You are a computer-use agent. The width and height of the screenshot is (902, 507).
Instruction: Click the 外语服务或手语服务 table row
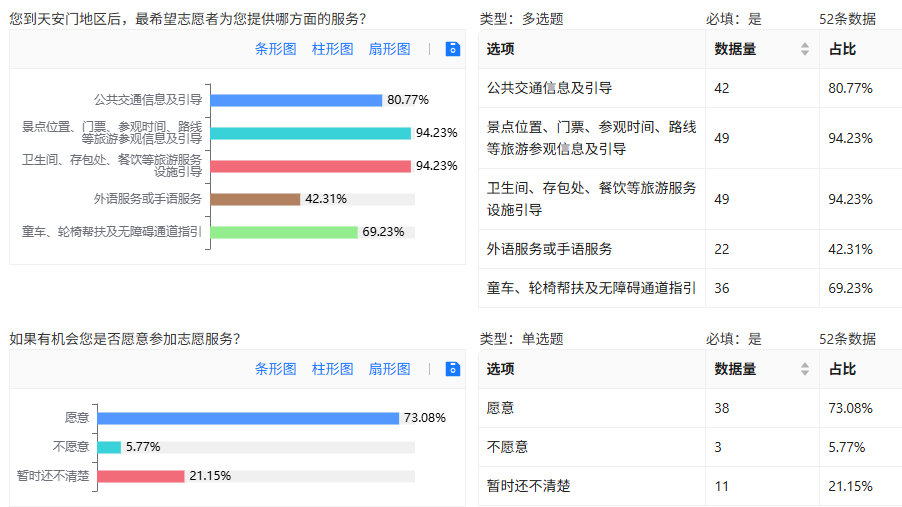pos(690,249)
